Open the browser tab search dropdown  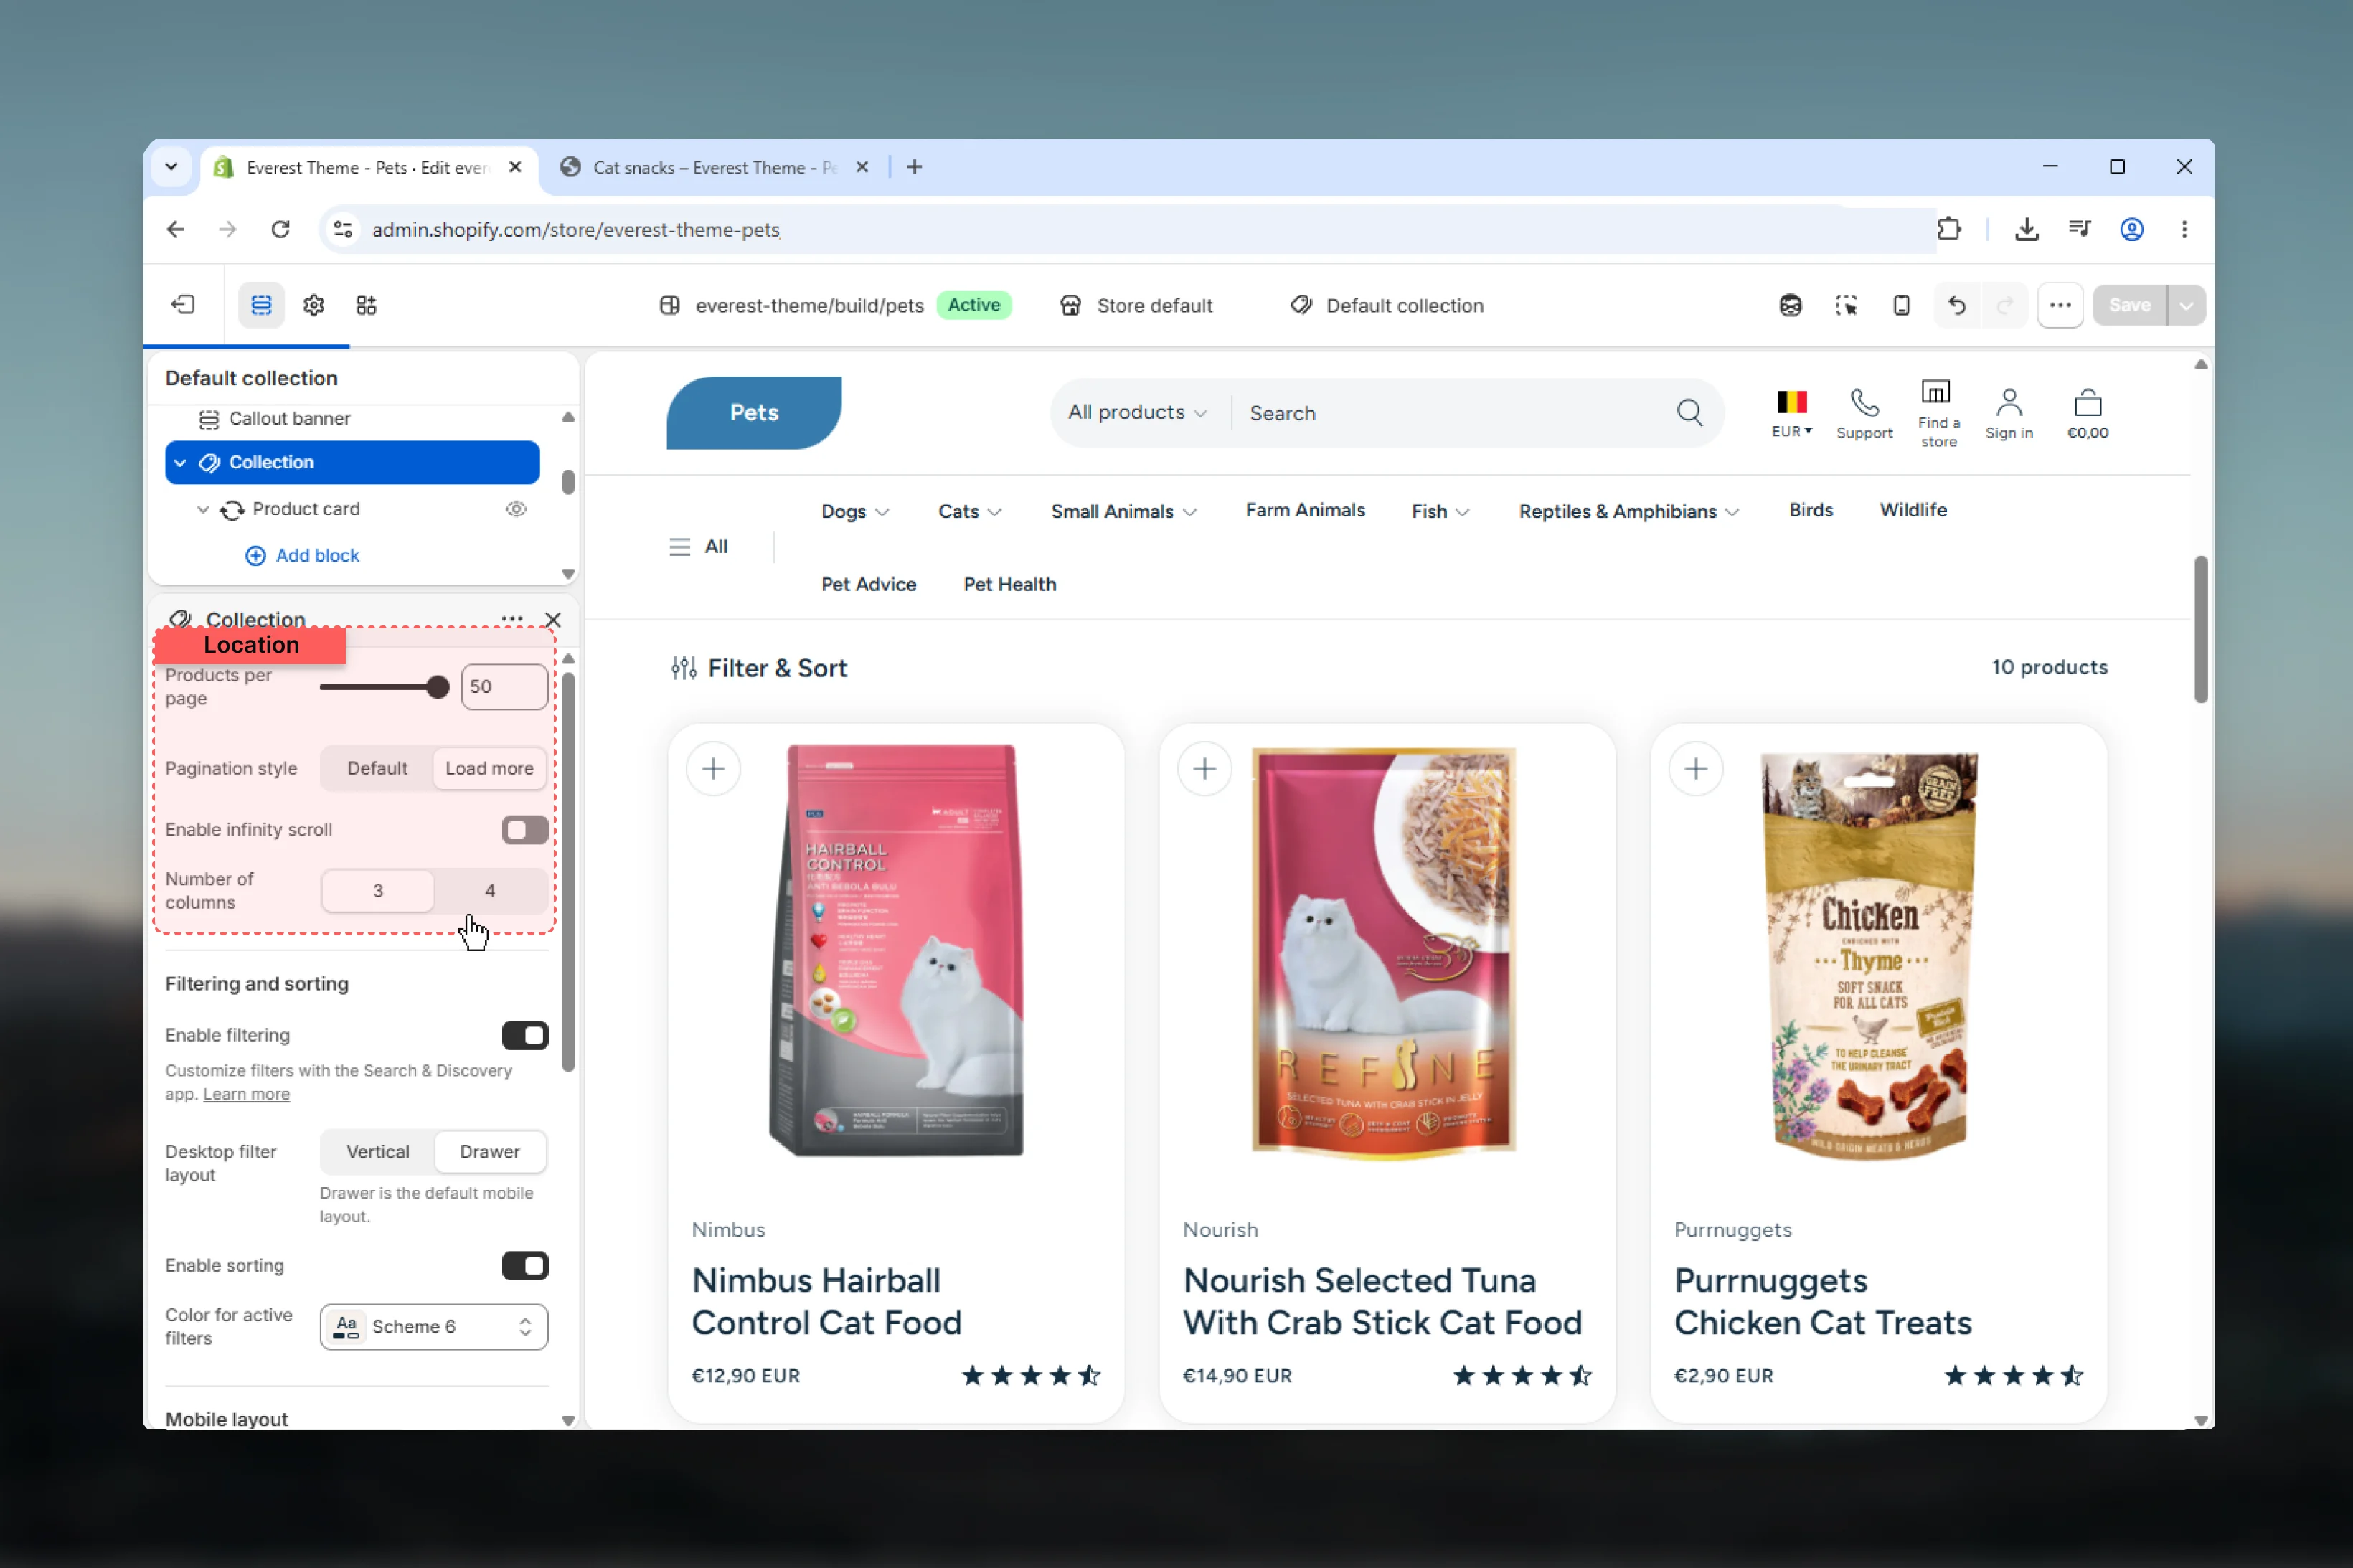click(171, 167)
